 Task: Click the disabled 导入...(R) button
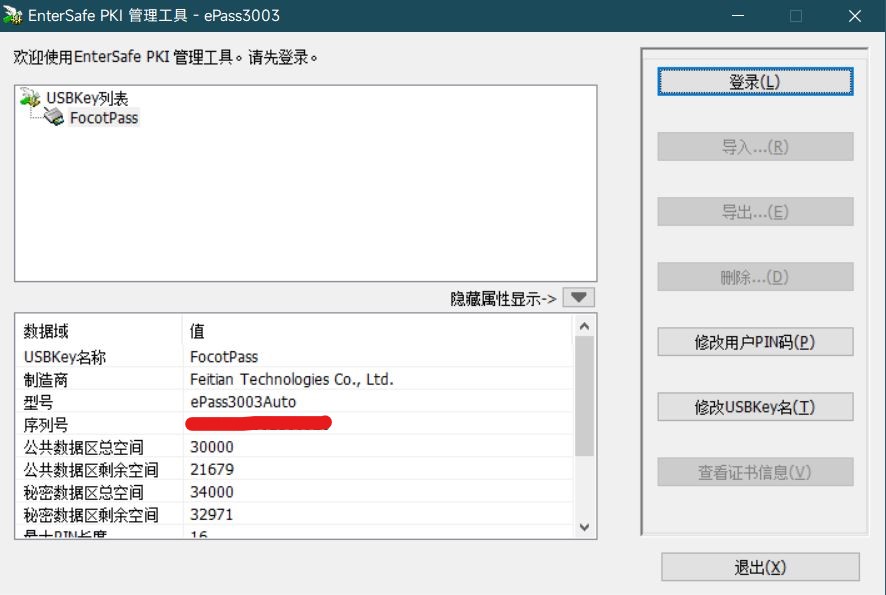(755, 147)
